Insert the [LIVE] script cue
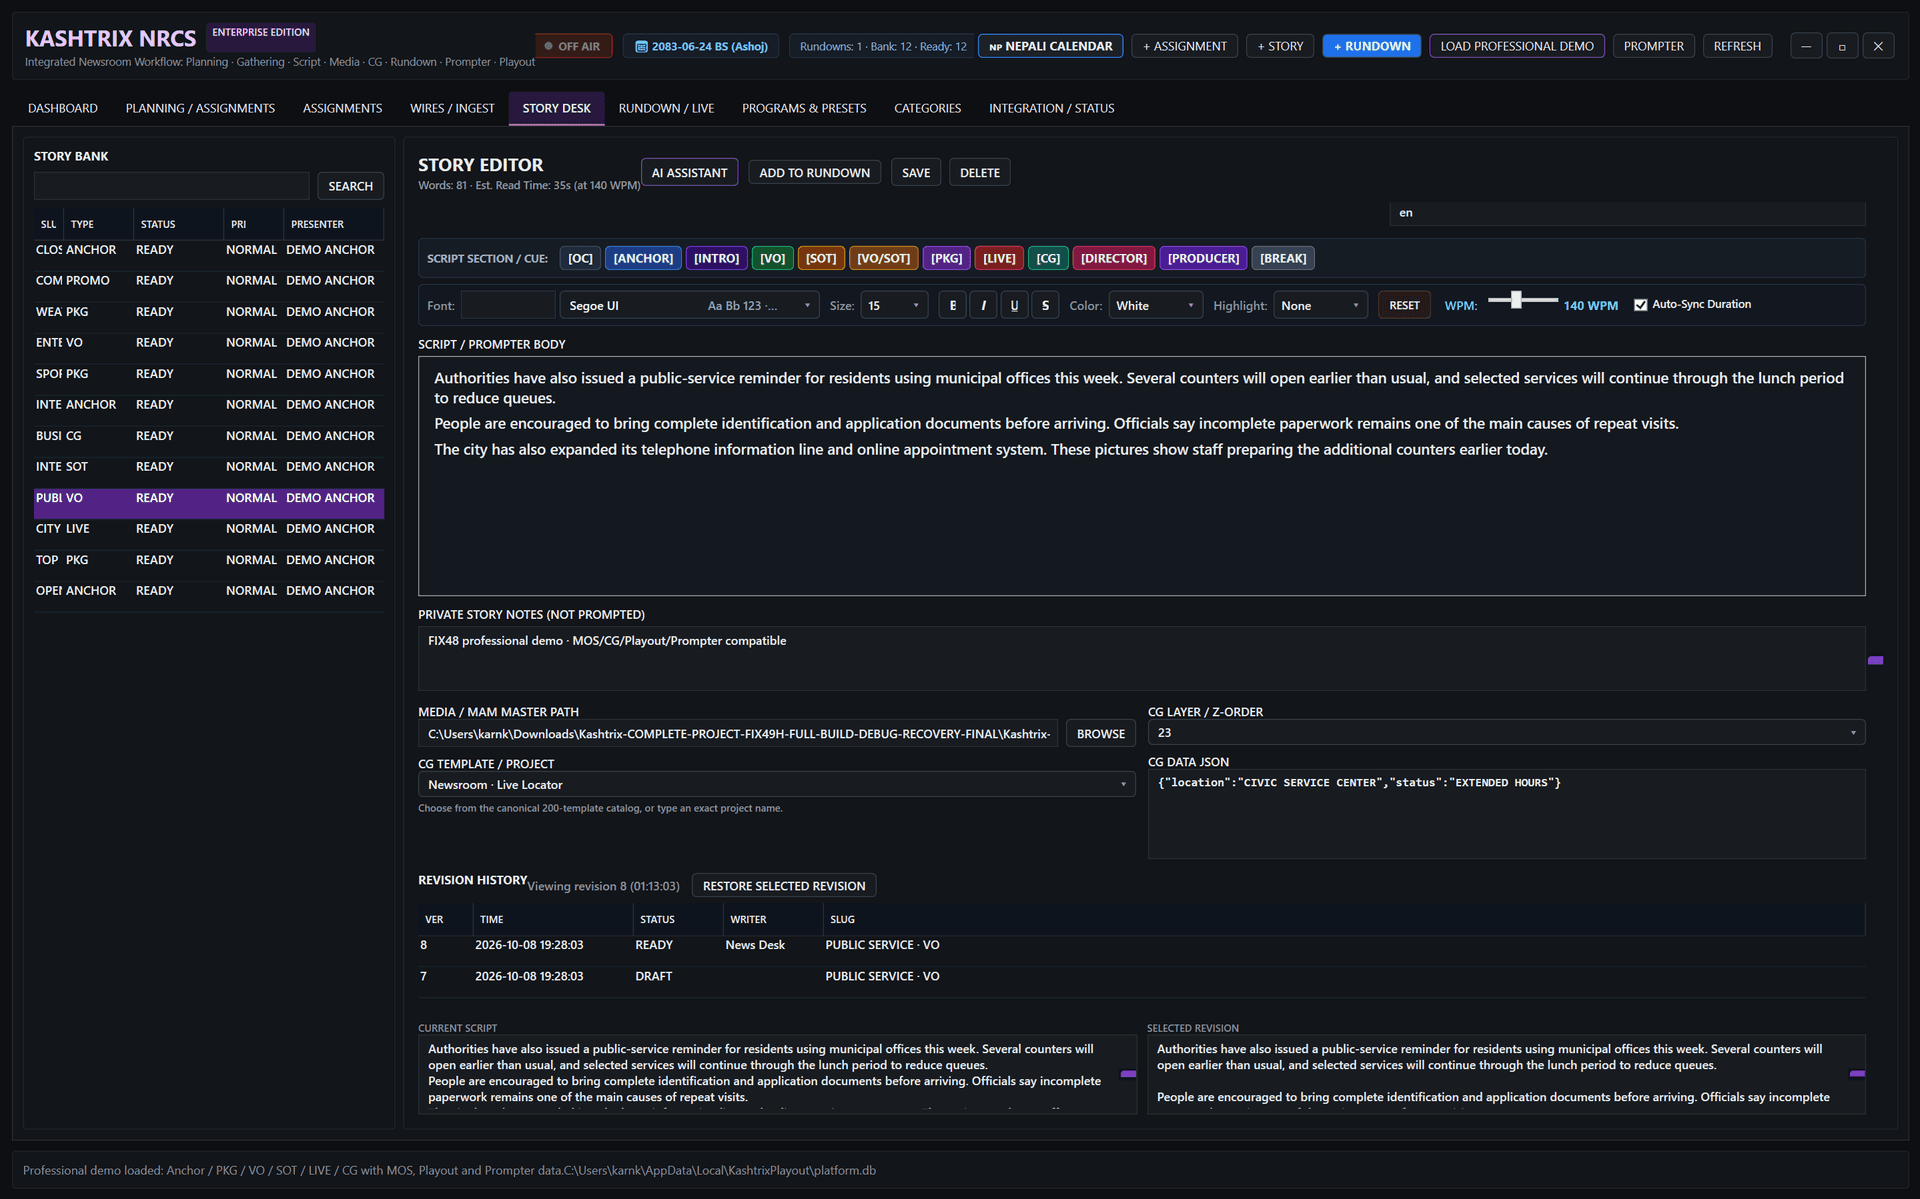The height and width of the screenshot is (1199, 1920). click(x=999, y=259)
